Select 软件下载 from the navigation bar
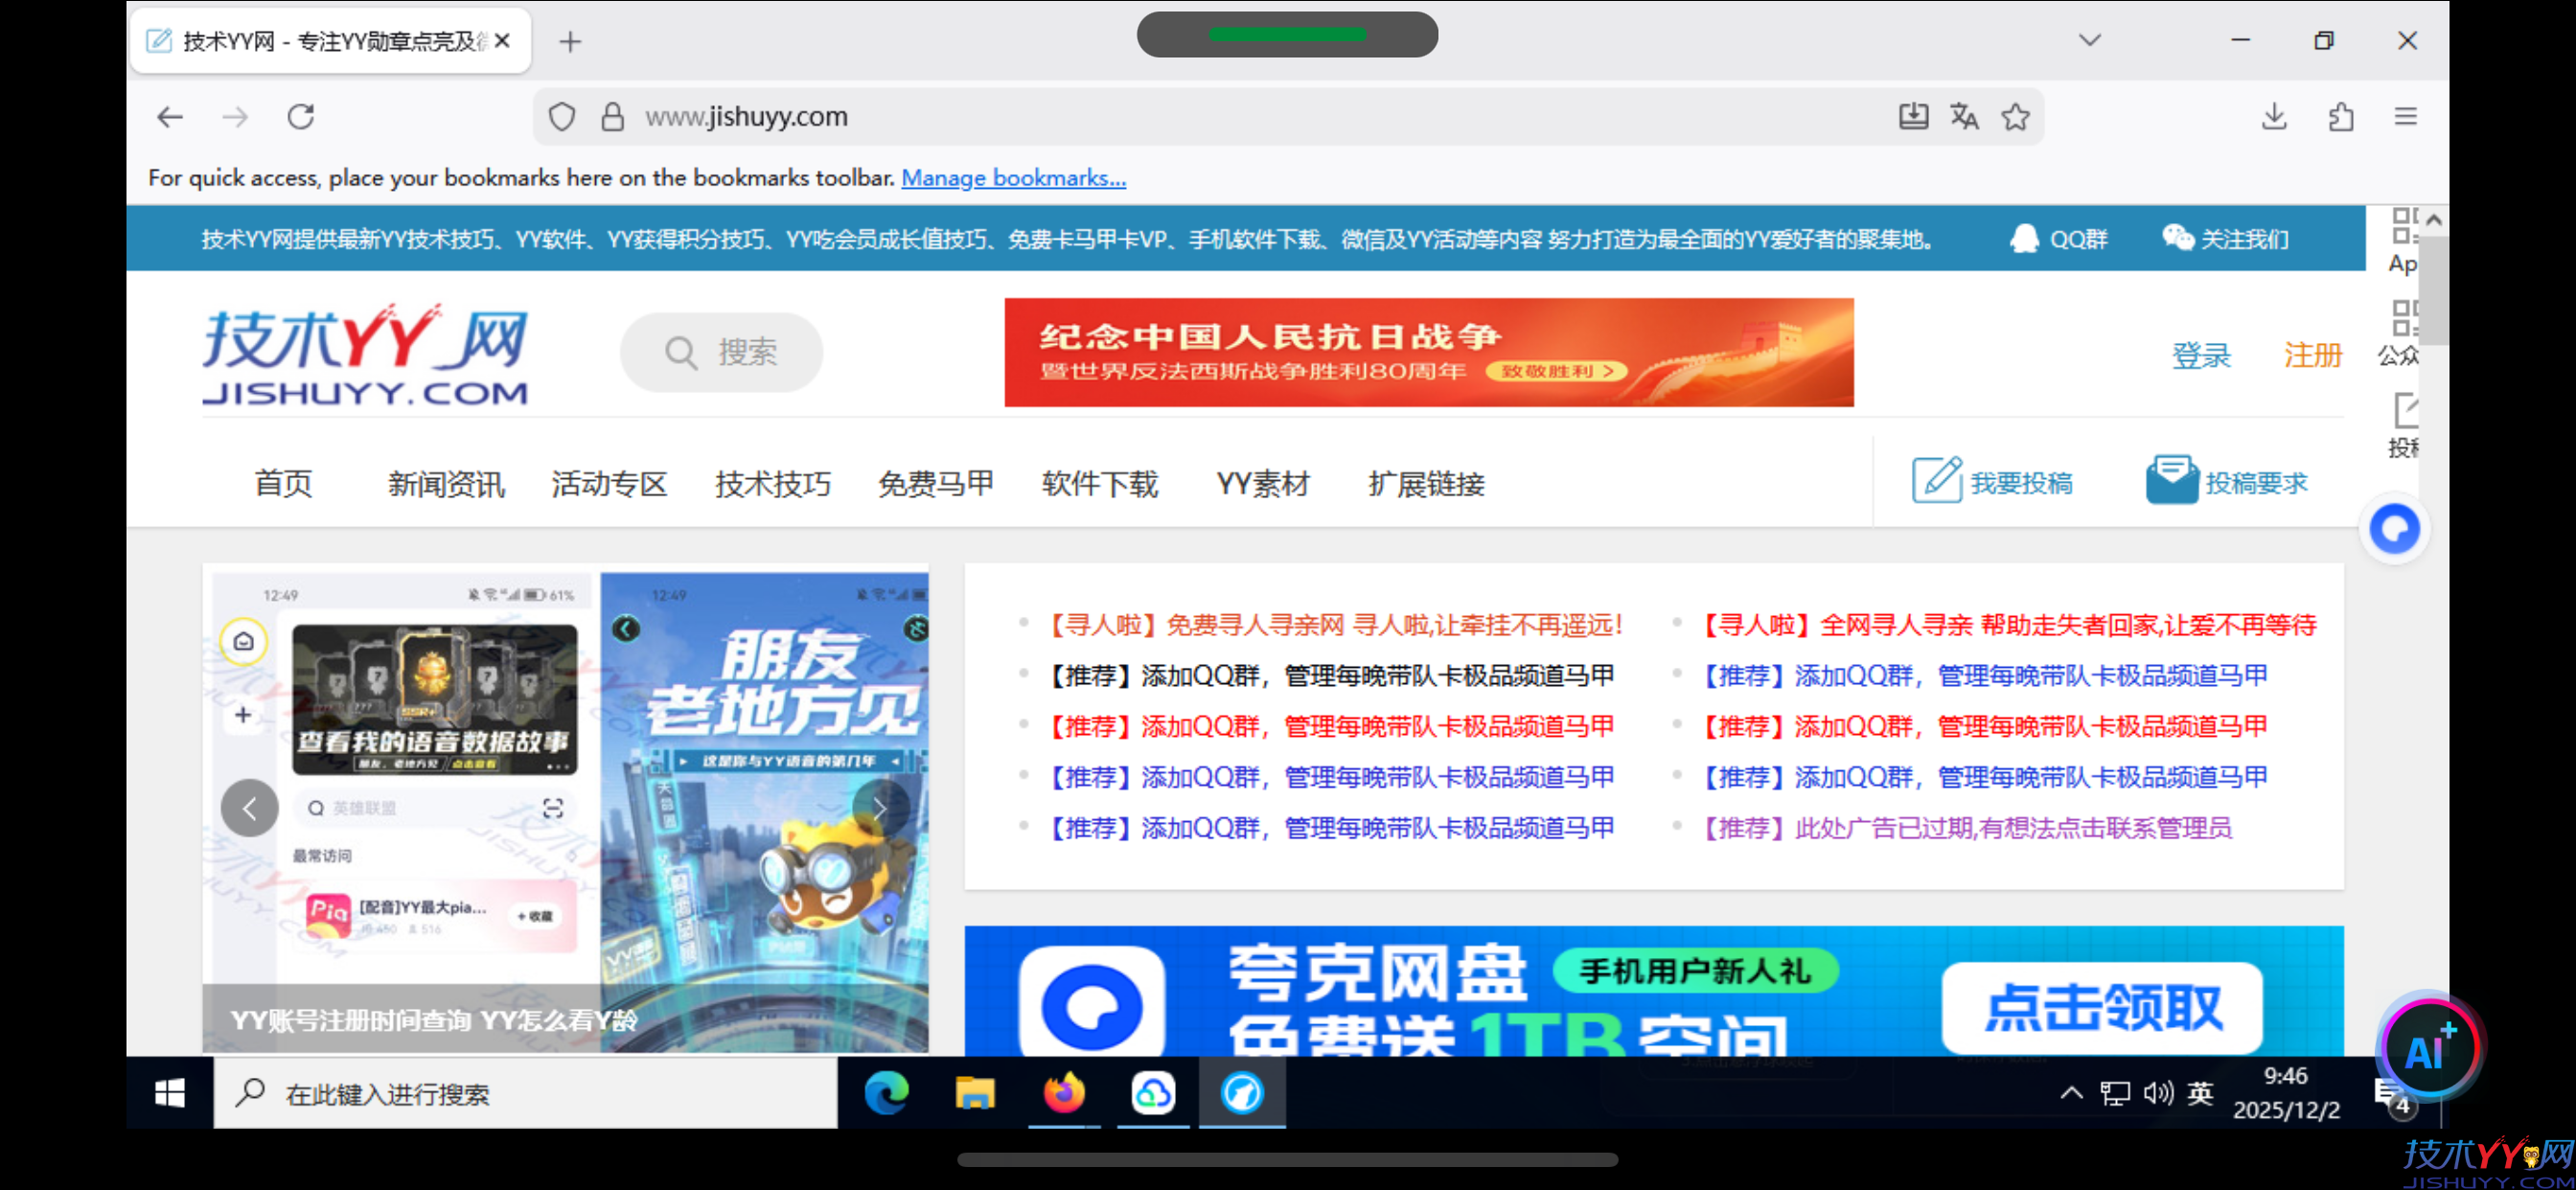 (x=1100, y=483)
